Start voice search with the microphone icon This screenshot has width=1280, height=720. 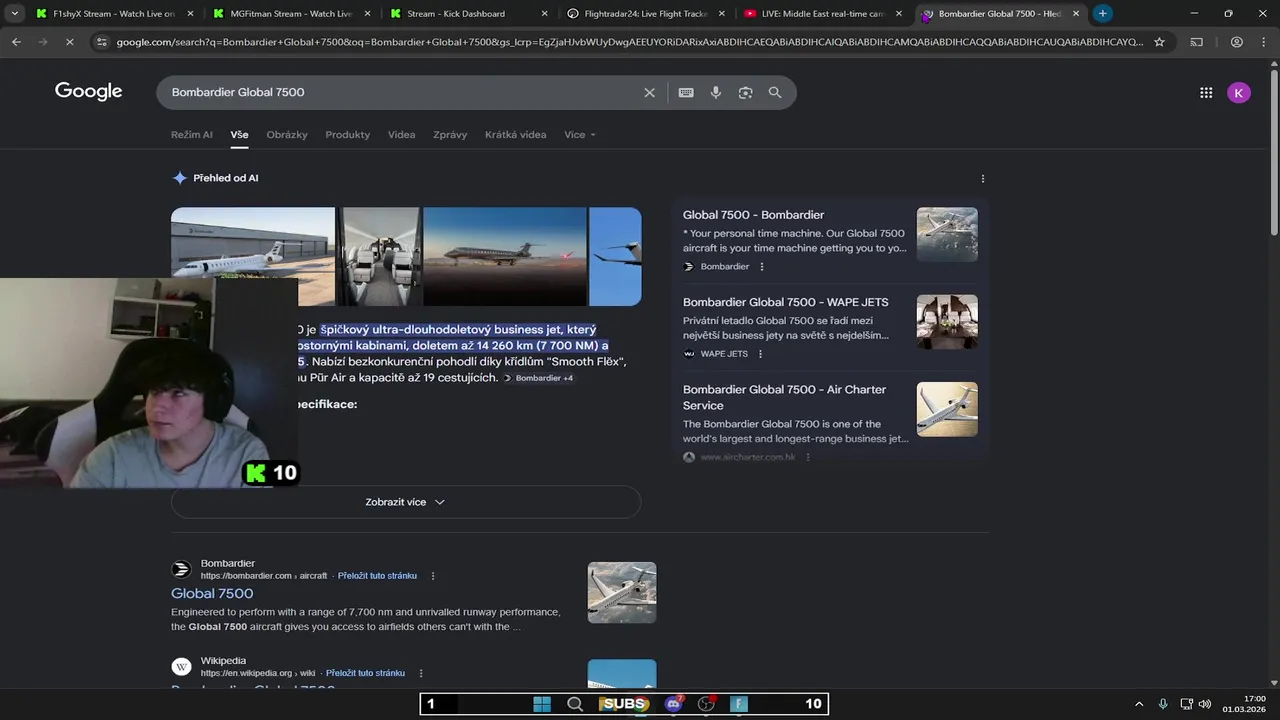pyautogui.click(x=716, y=92)
